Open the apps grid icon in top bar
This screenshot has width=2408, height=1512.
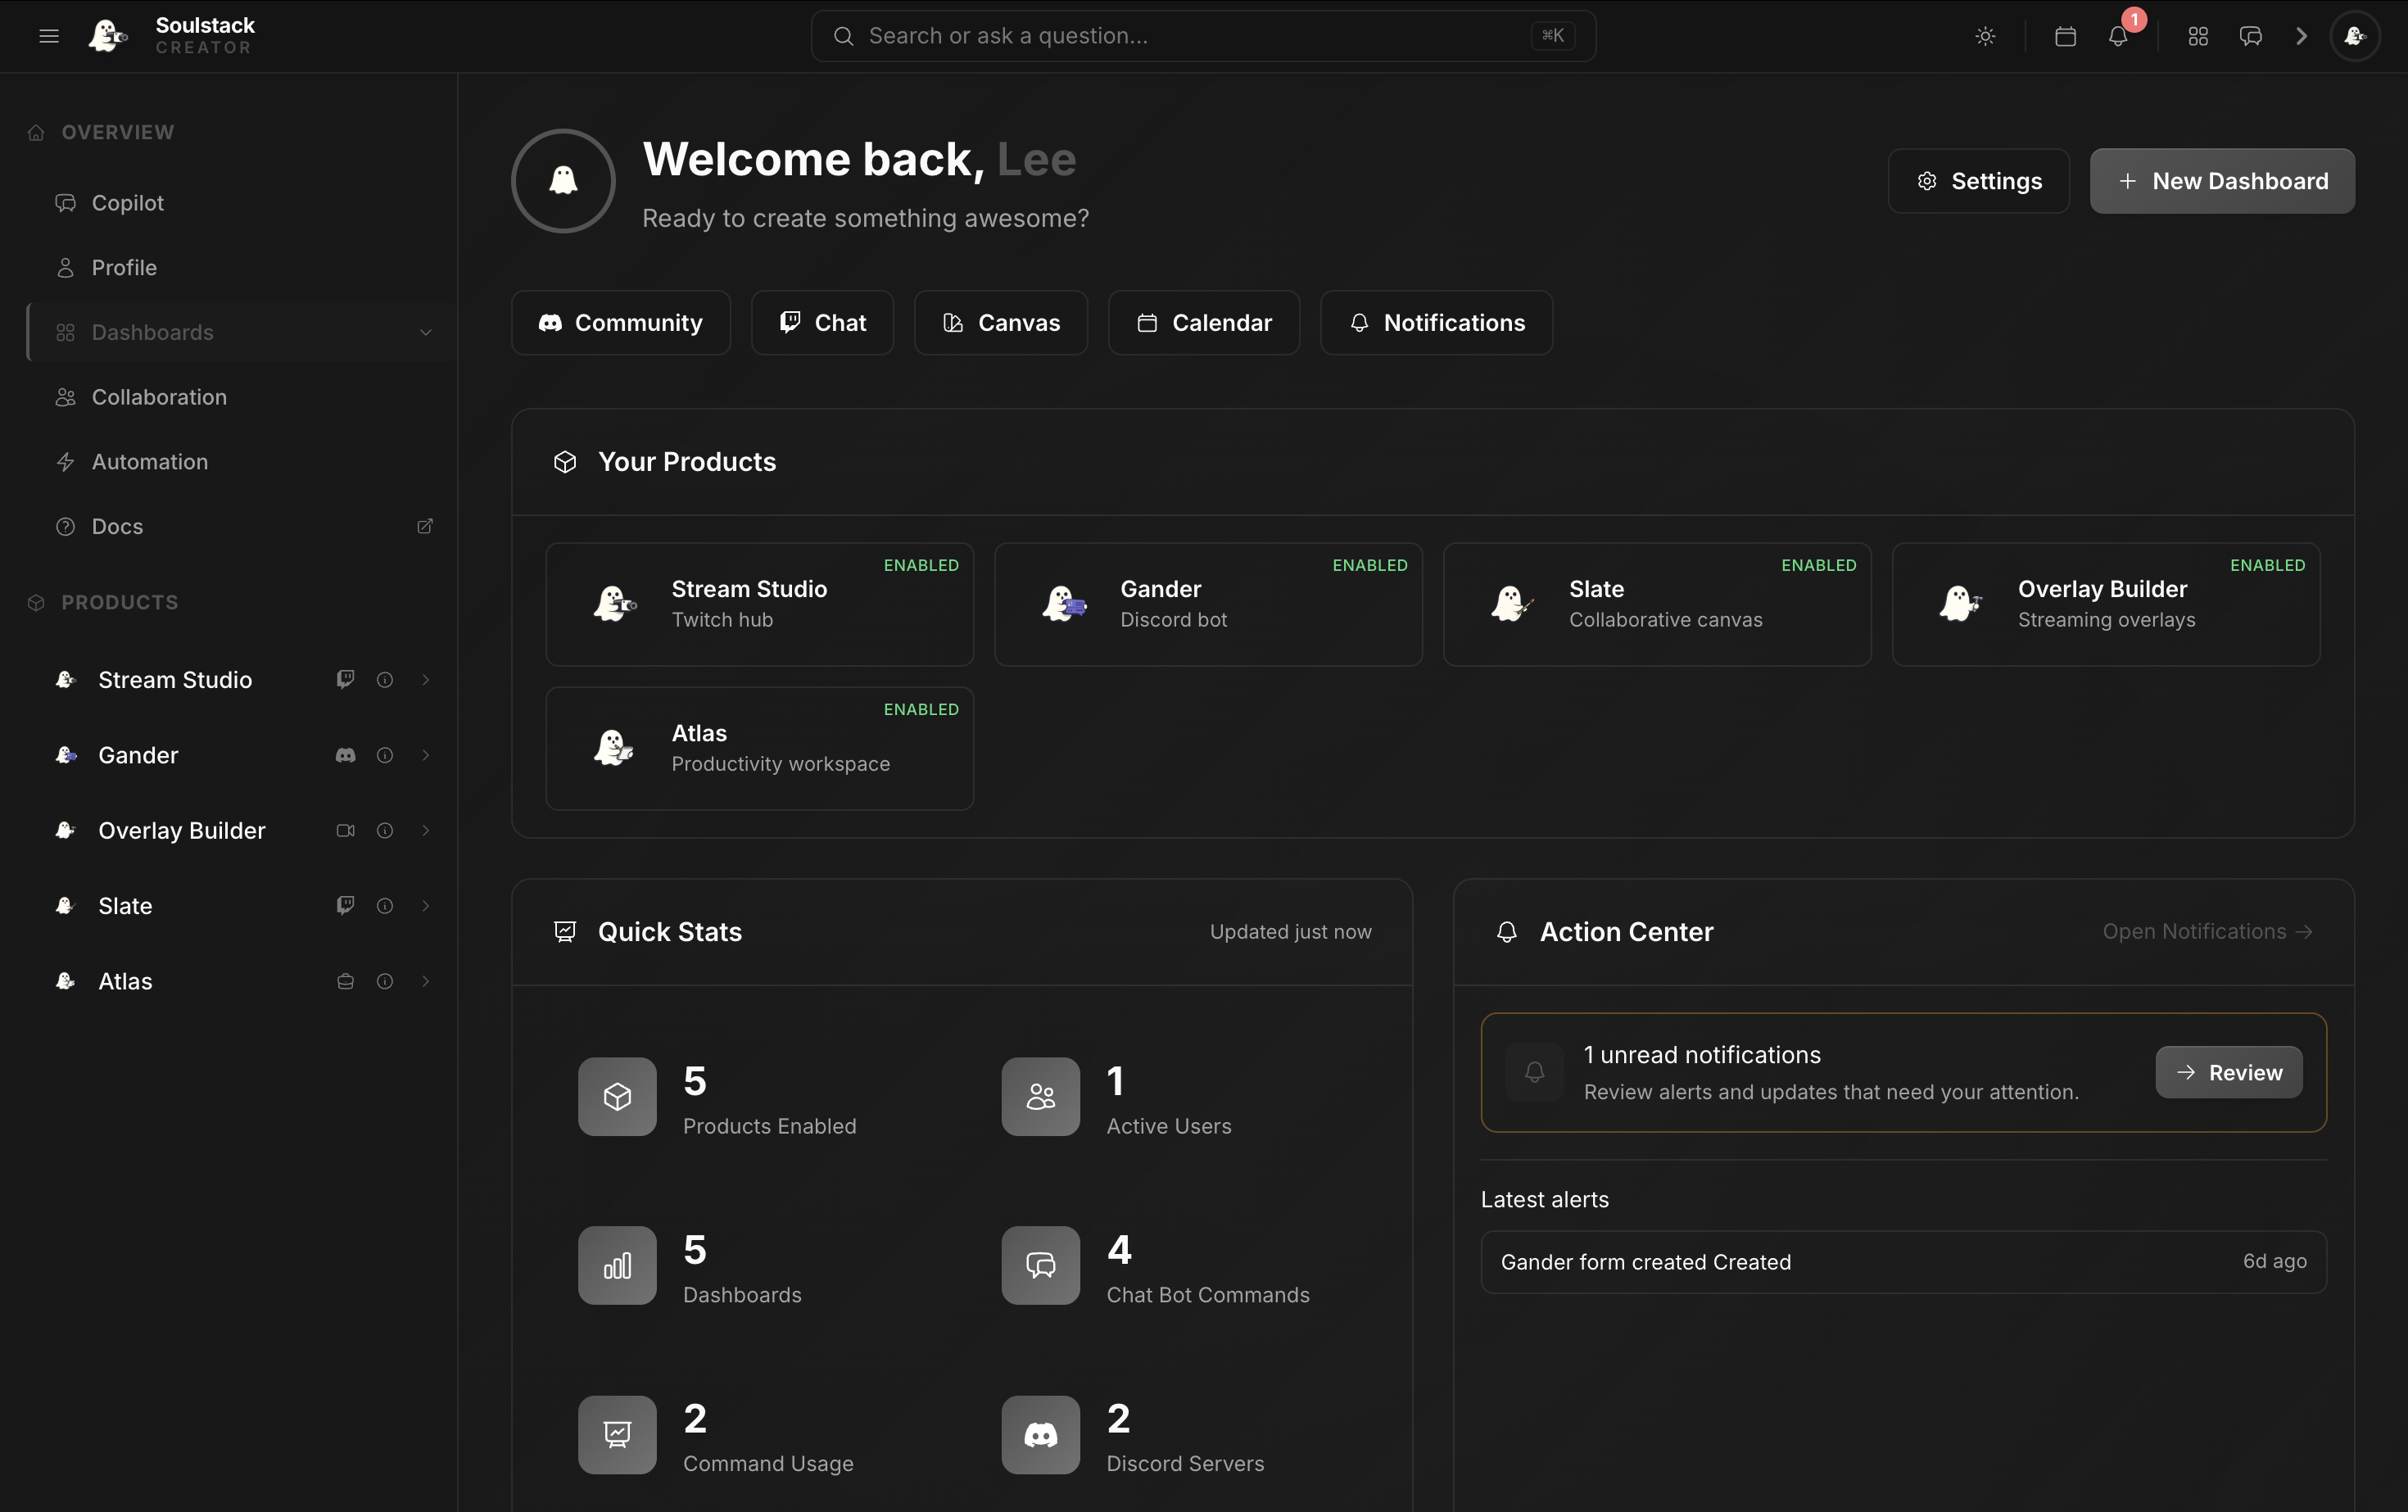(x=2198, y=36)
